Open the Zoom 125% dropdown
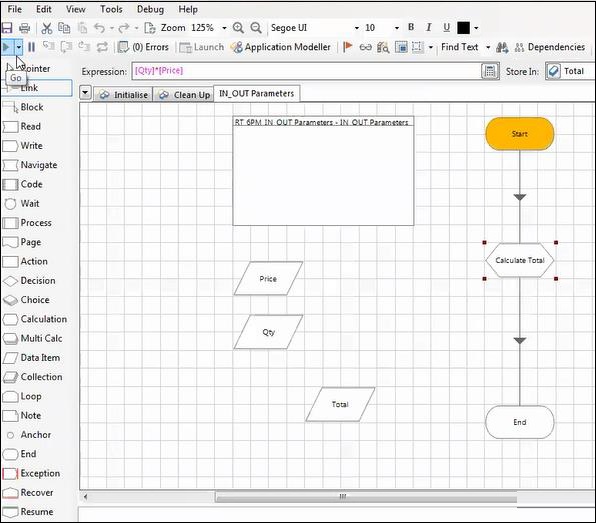Viewport: 596px width, 523px height. [x=224, y=28]
